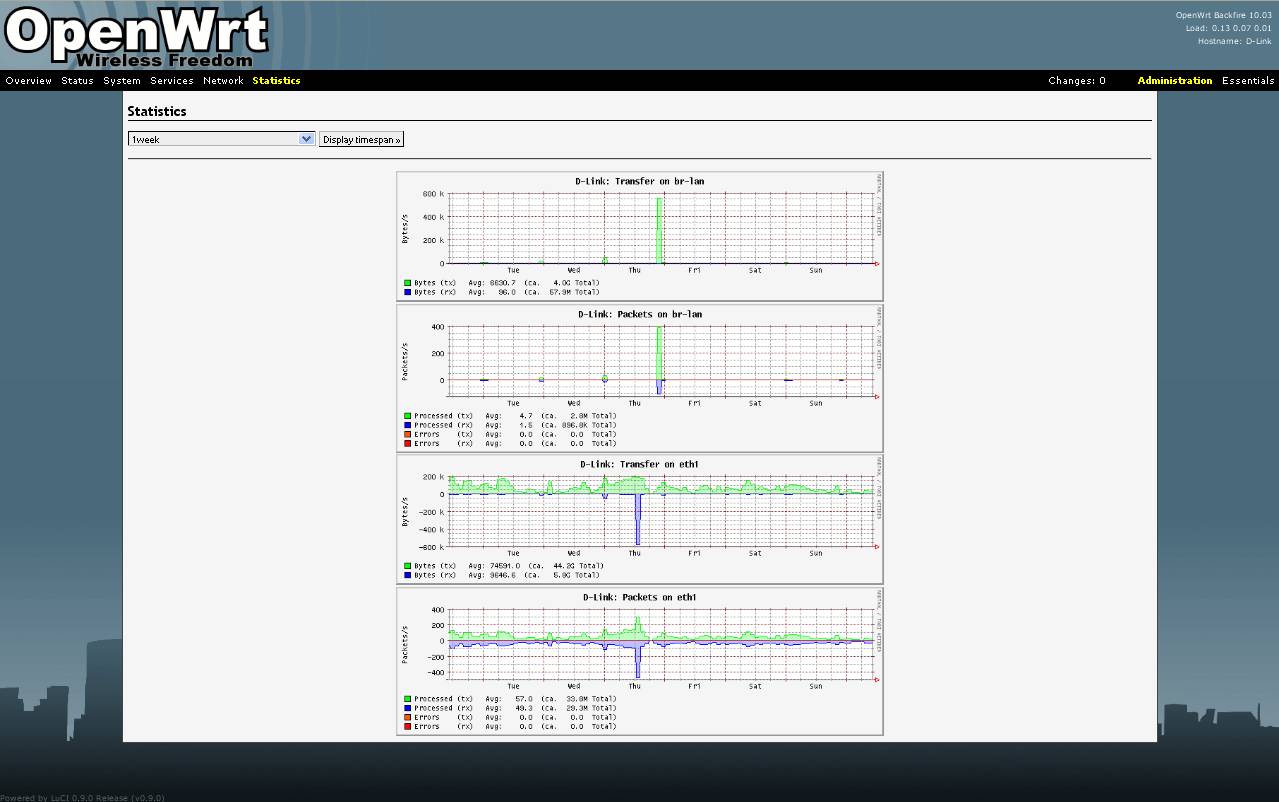This screenshot has width=1279, height=802.
Task: Click the Display timespan button
Action: 362,139
